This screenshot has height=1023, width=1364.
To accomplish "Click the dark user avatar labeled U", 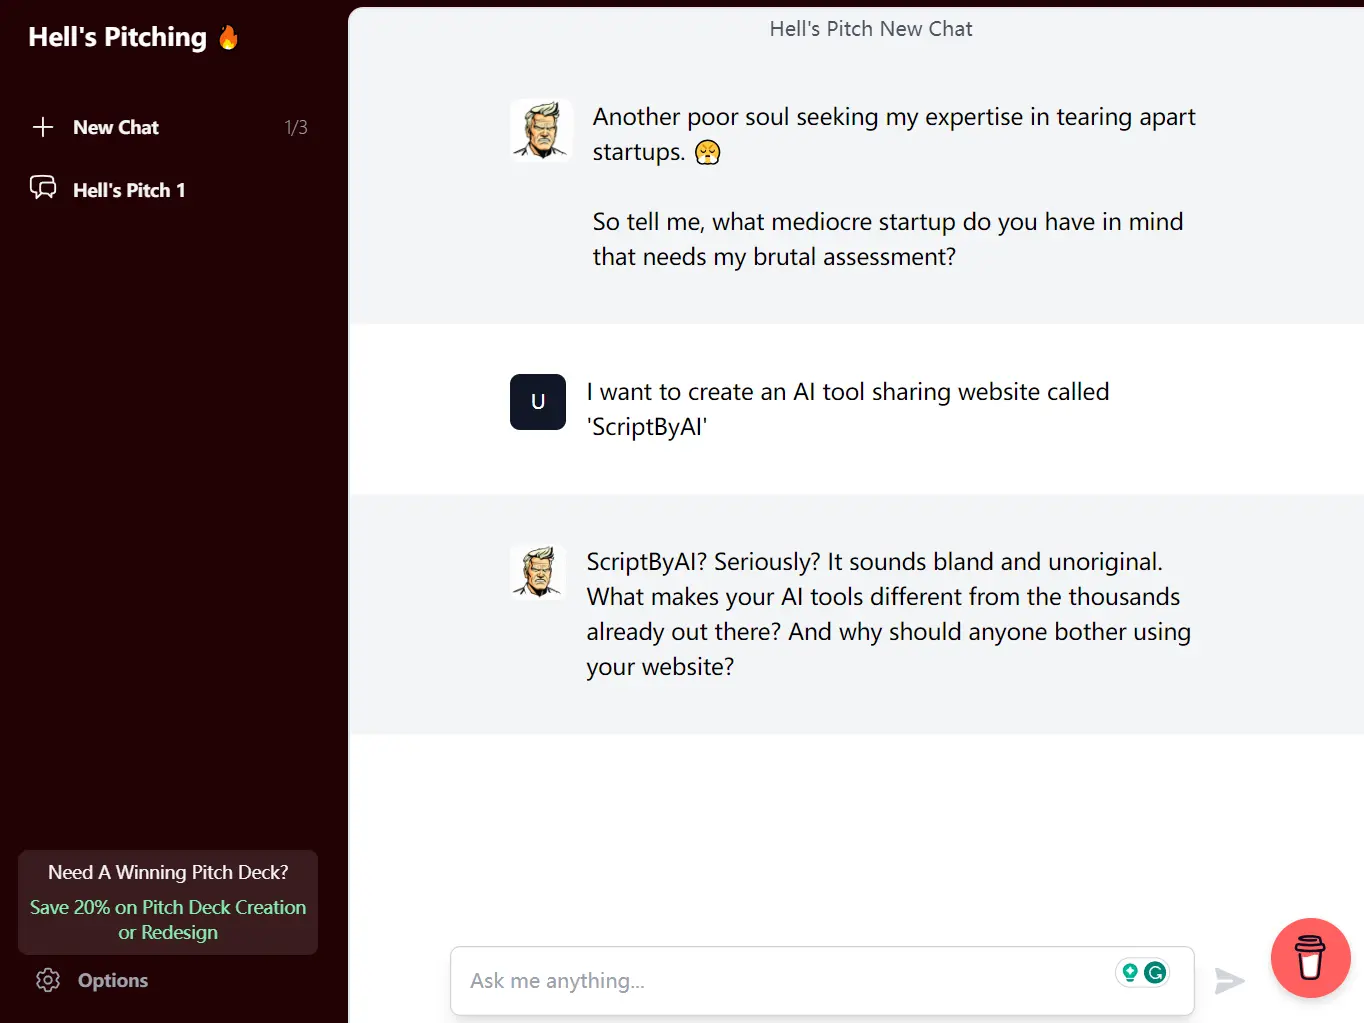I will pos(538,402).
